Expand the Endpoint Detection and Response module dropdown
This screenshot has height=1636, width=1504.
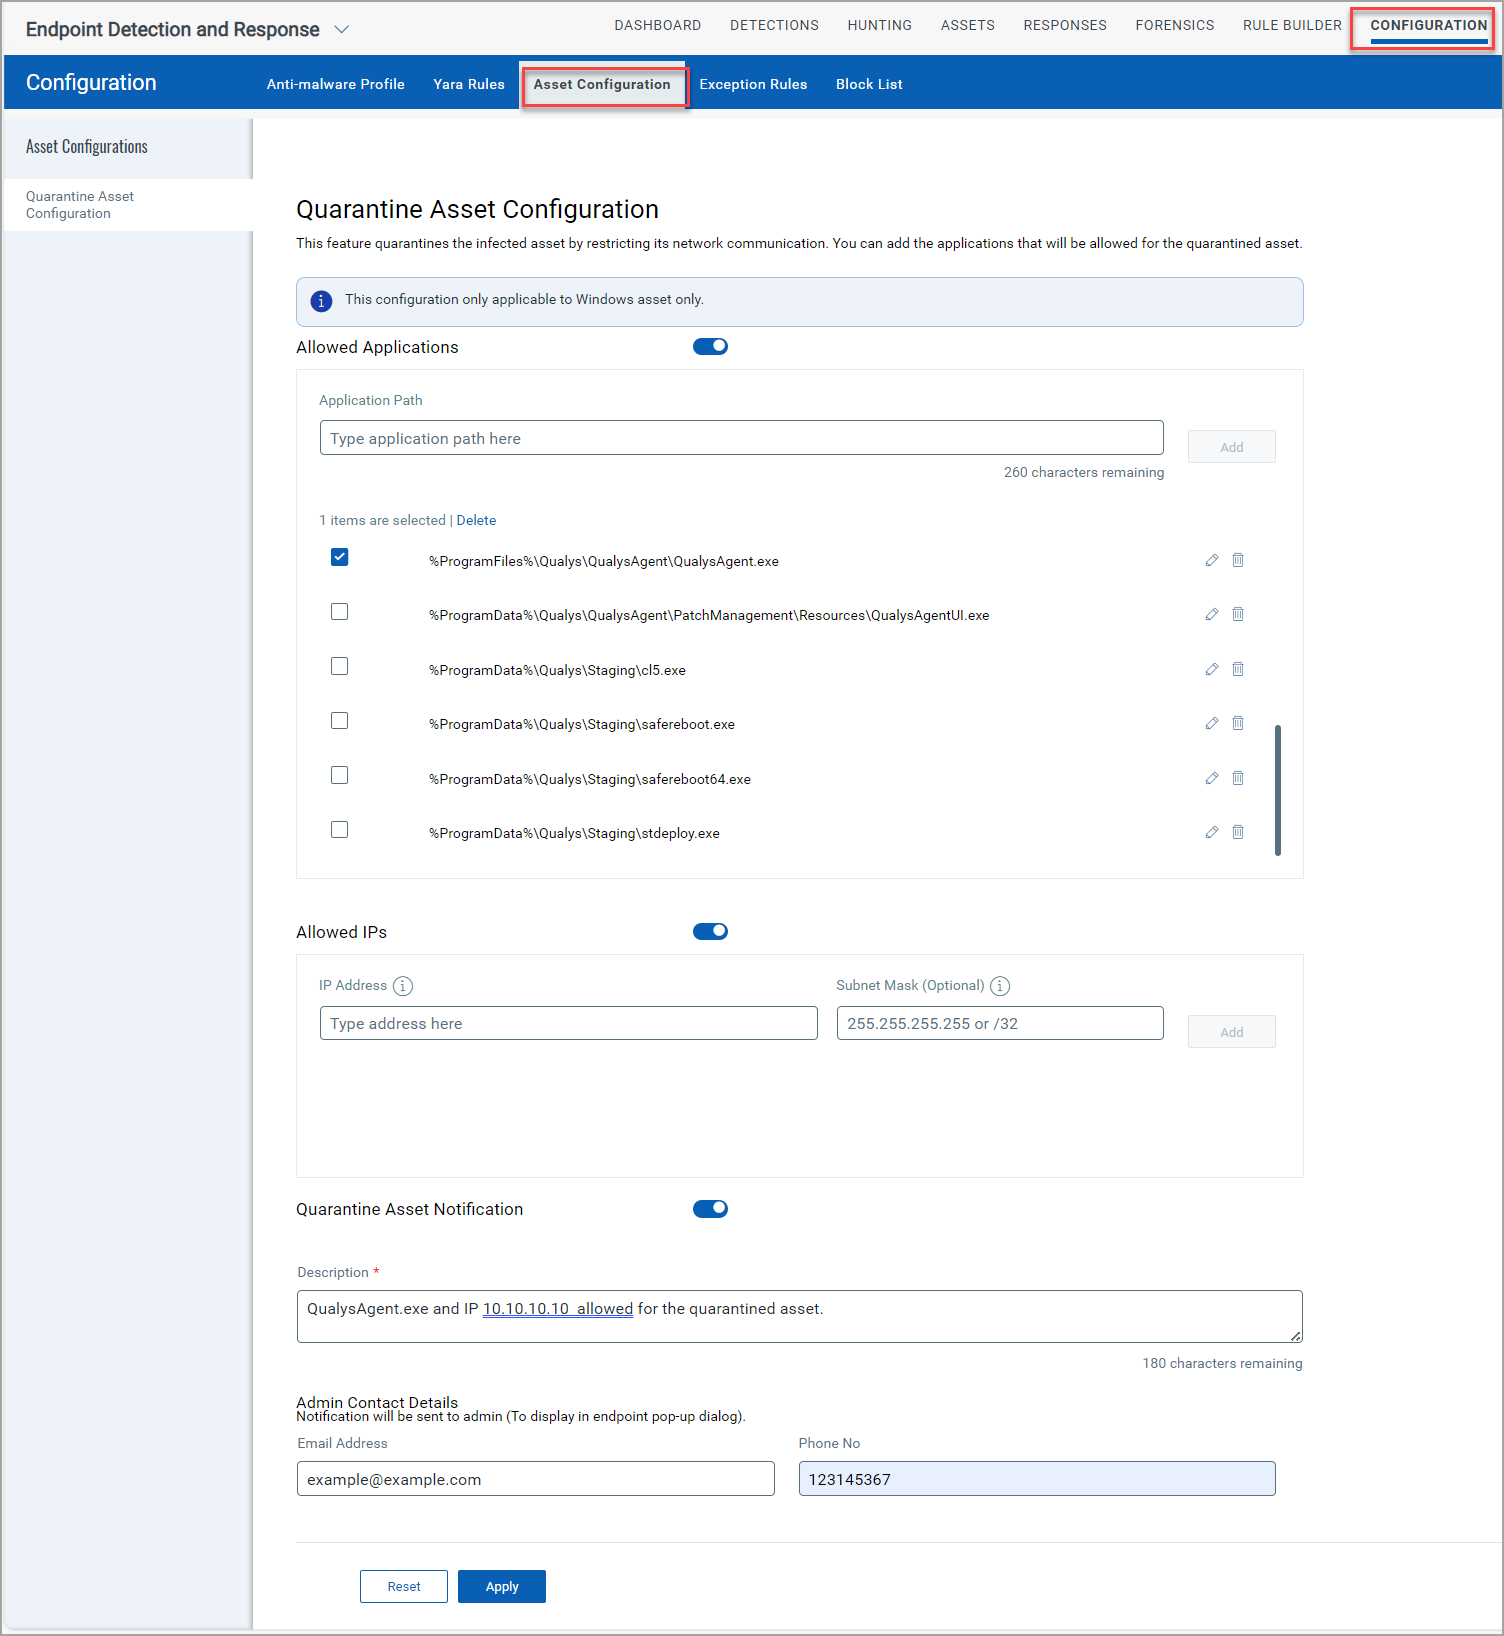click(x=341, y=30)
